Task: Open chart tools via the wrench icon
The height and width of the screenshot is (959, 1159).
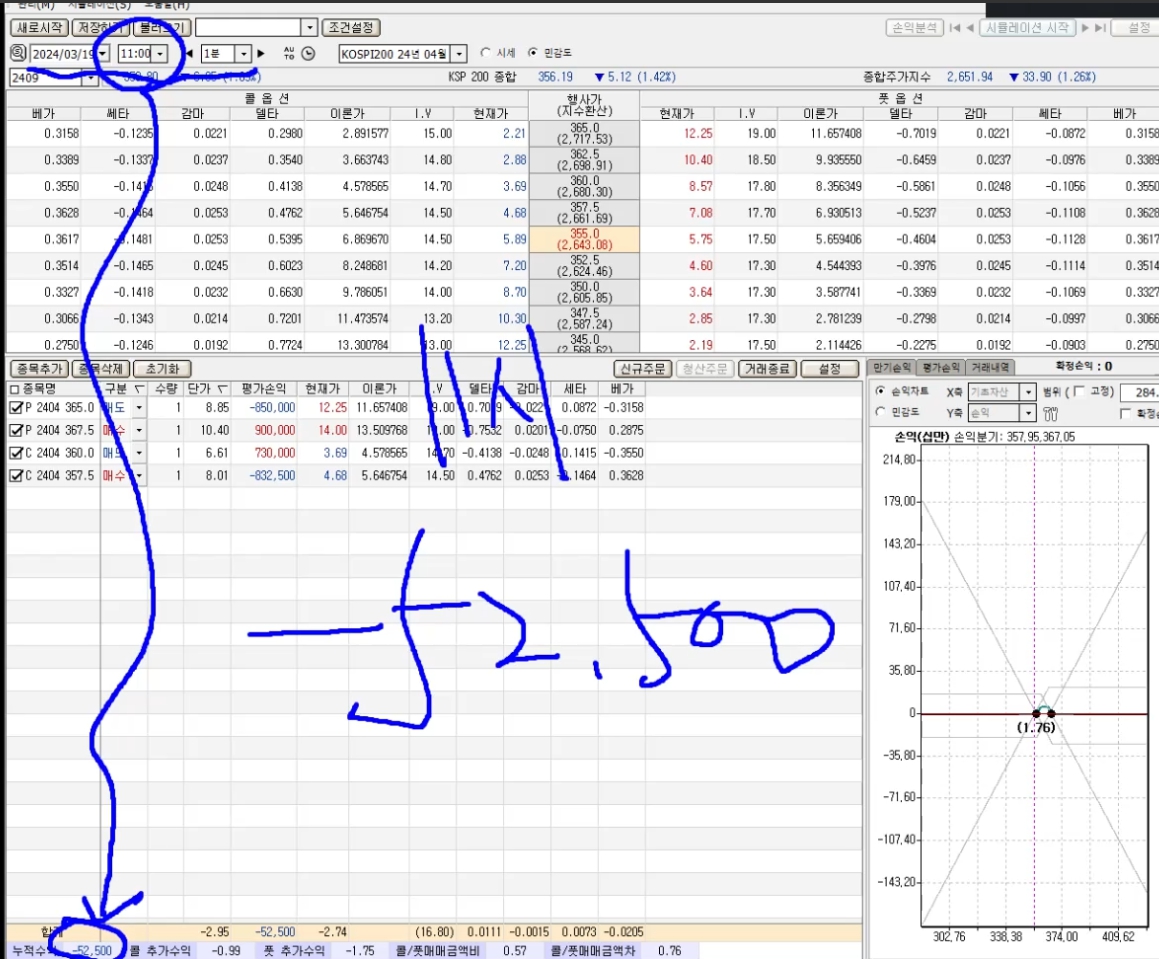Action: (1050, 413)
